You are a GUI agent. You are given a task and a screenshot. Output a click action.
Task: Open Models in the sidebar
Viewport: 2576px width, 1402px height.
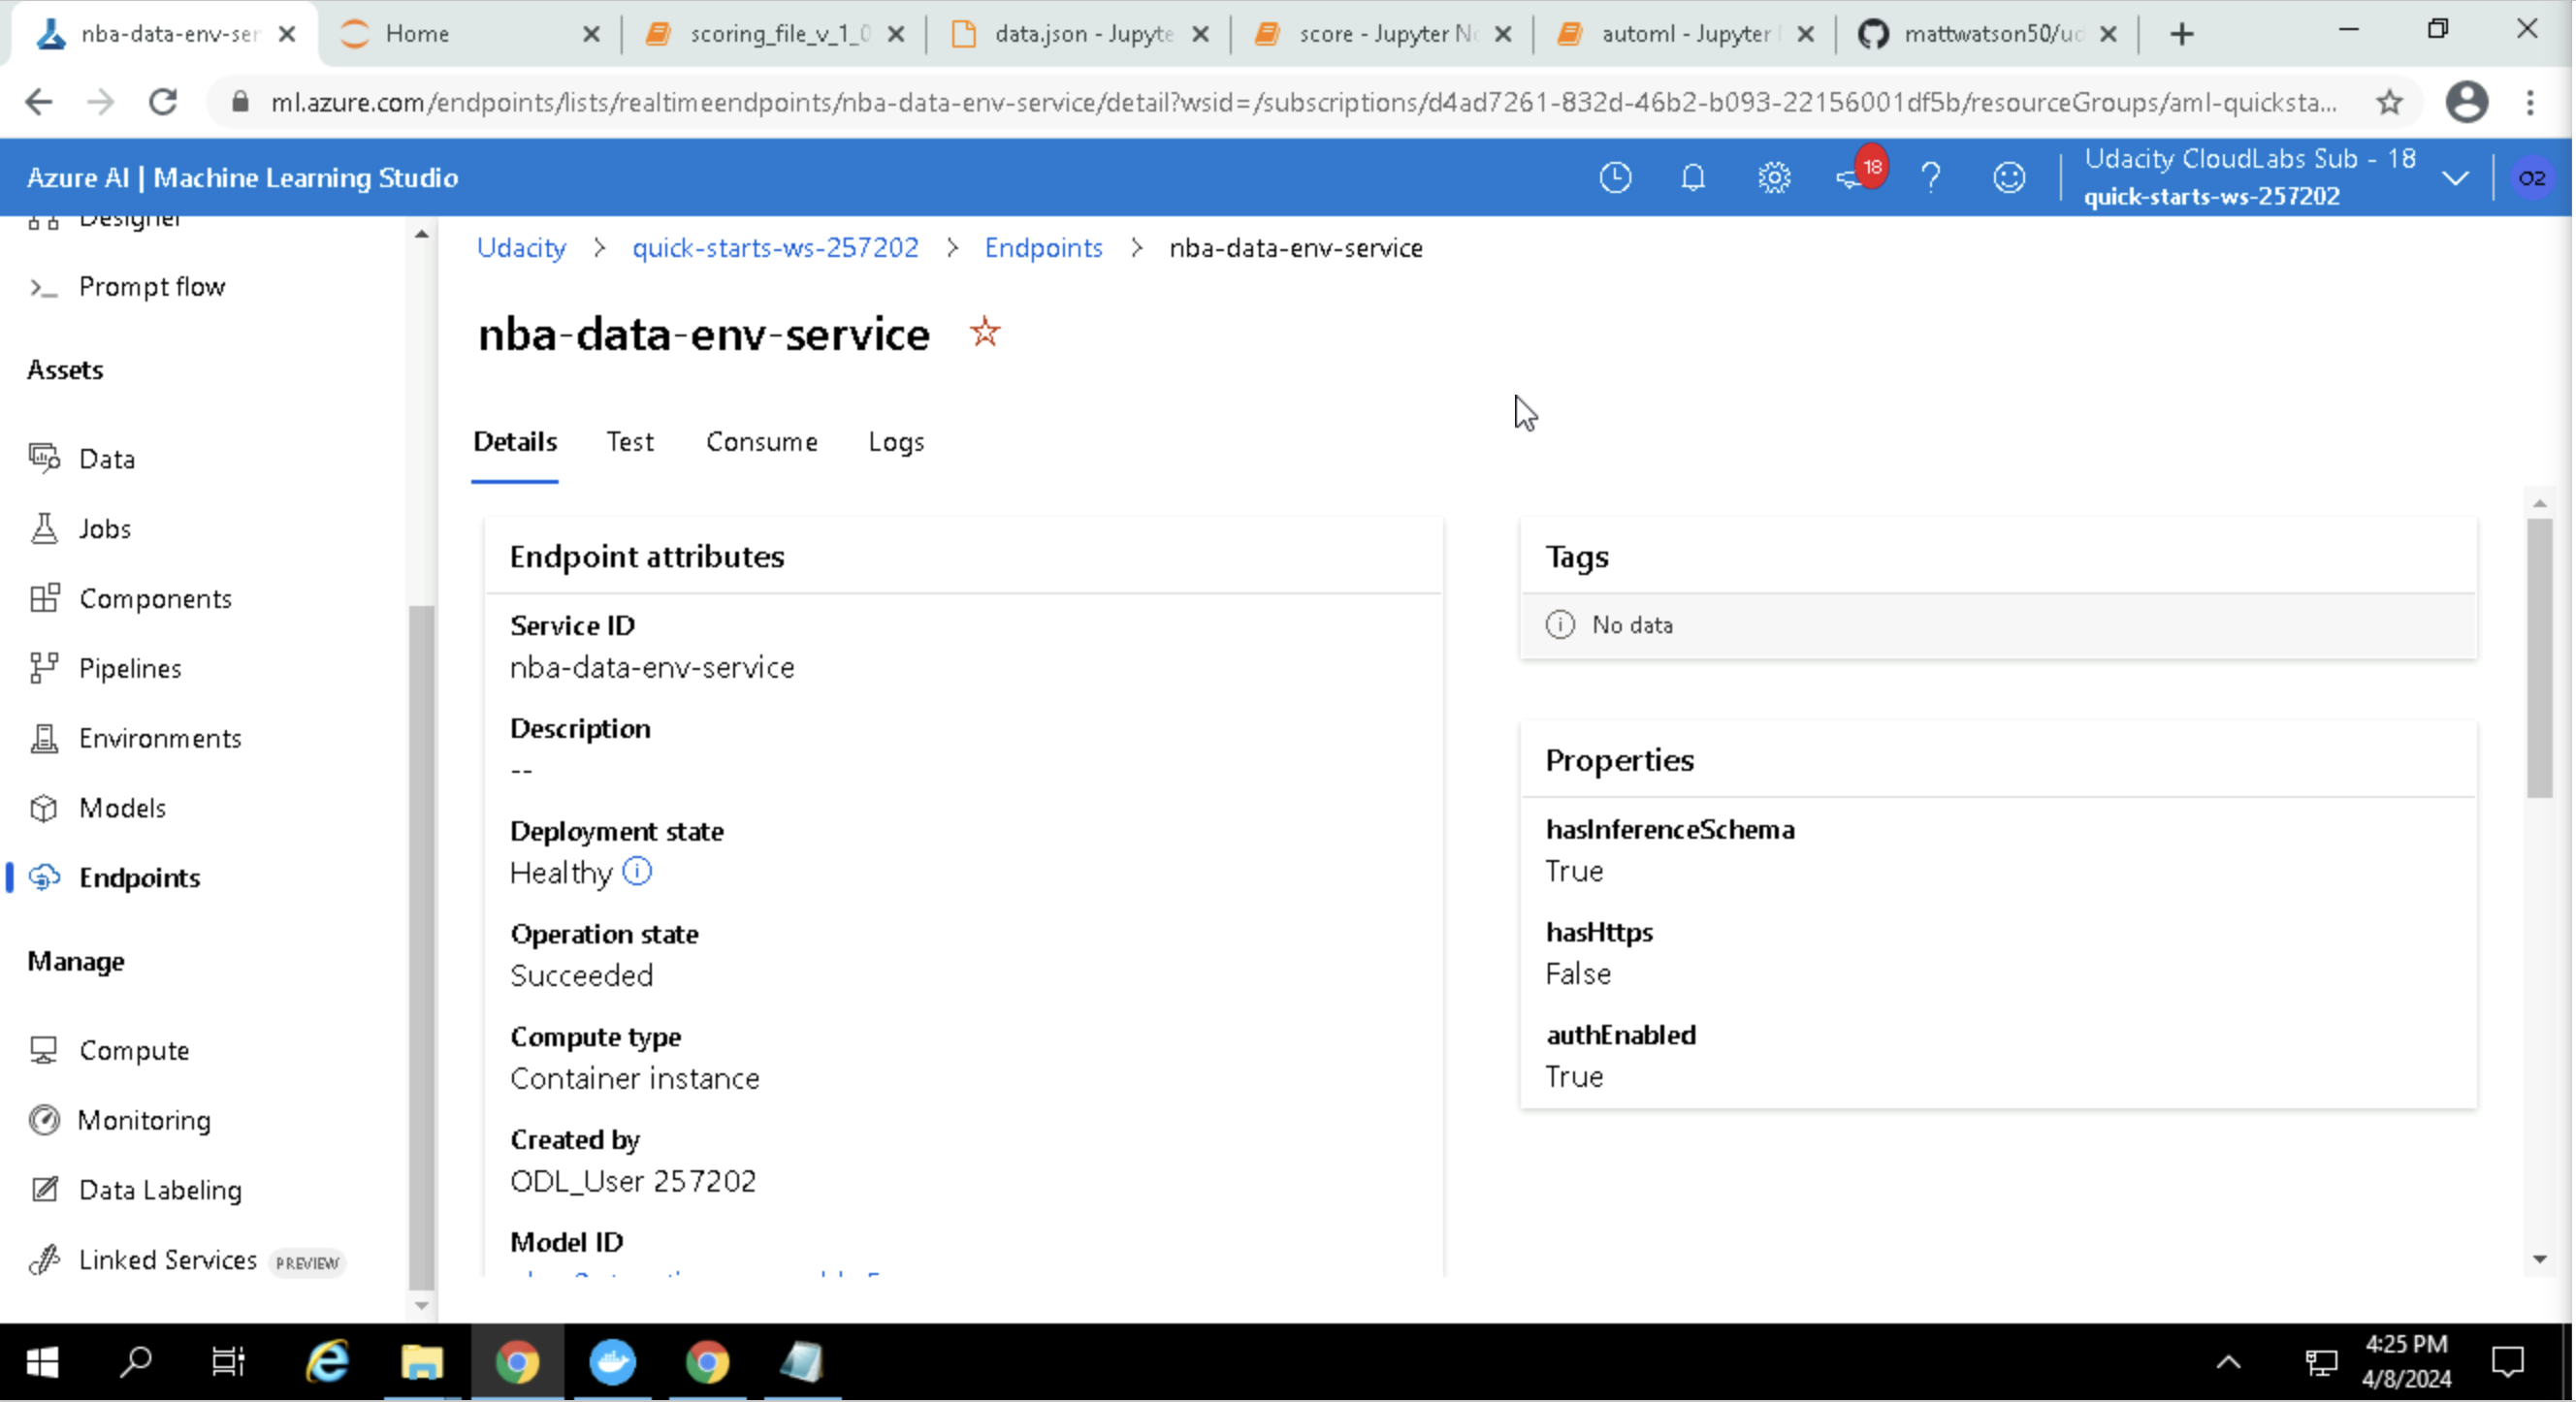pyautogui.click(x=122, y=808)
